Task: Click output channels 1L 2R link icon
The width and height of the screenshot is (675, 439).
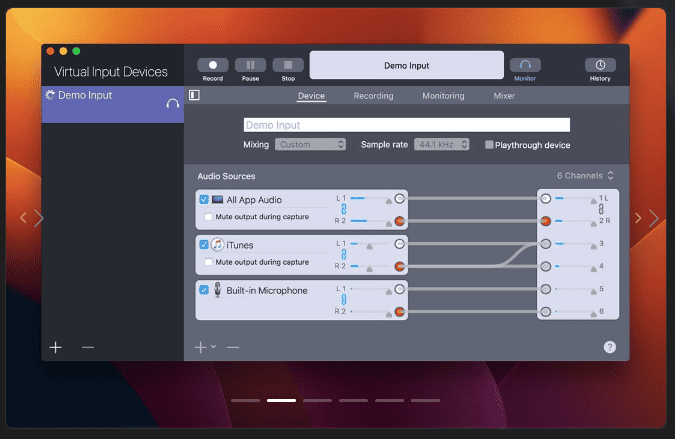Action: coord(601,209)
